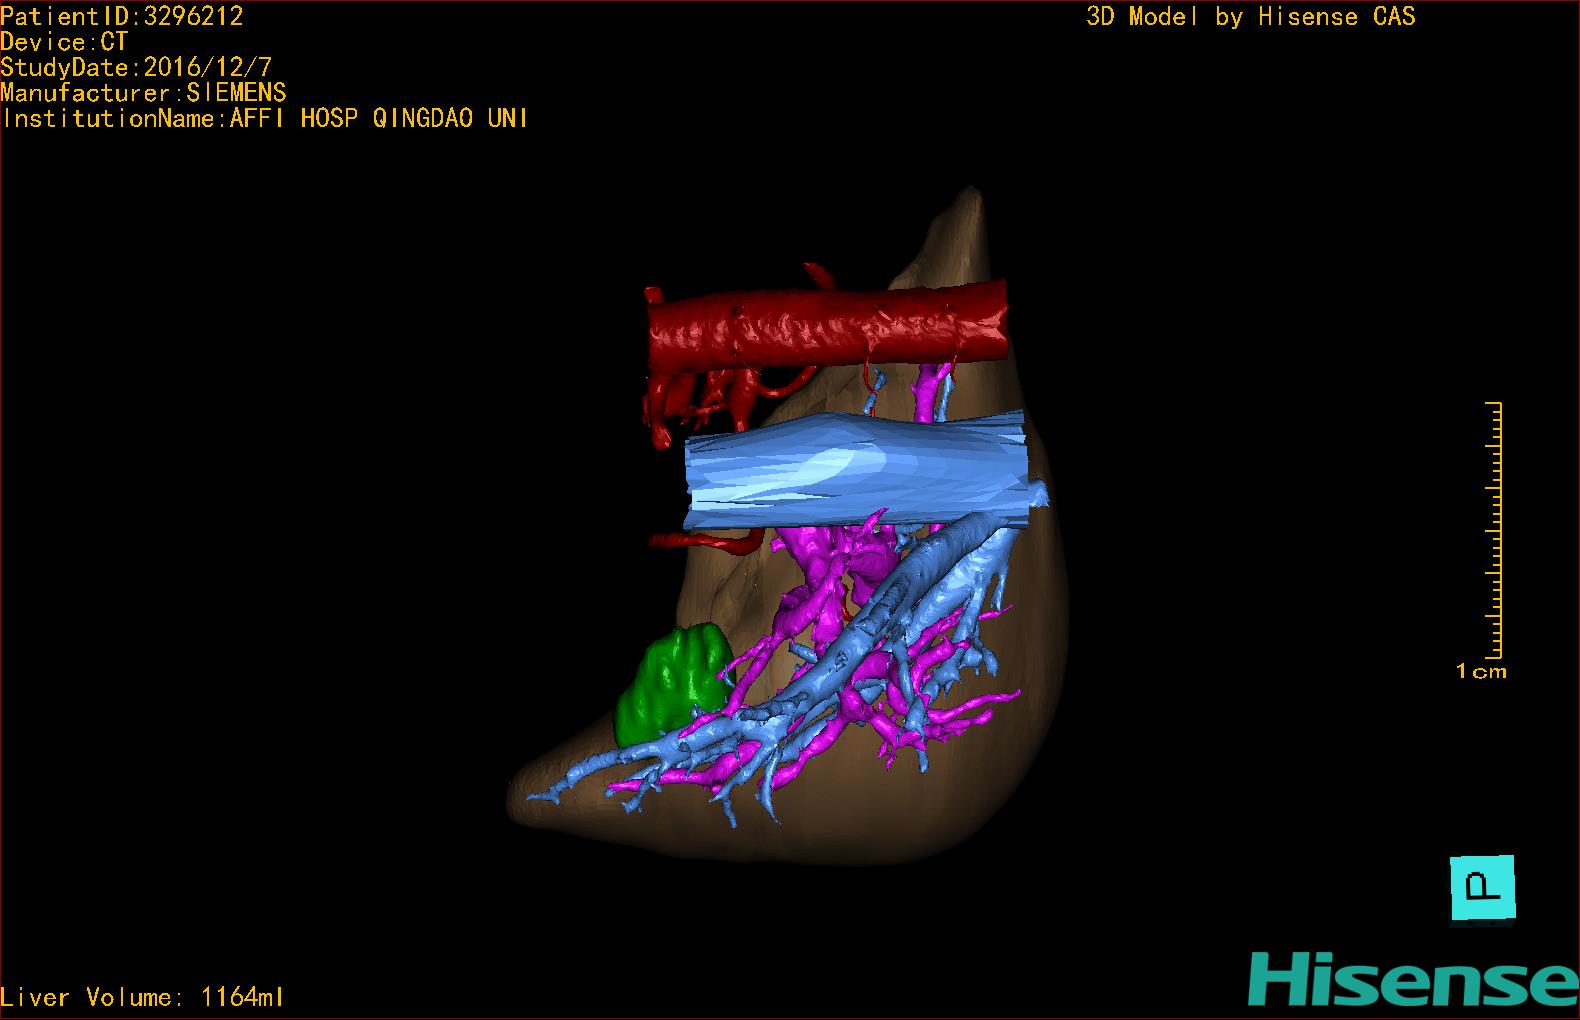
Task: Click 'InstitutionName:AFFI HOSP QINGDAO UNI' text
Action: click(x=265, y=118)
